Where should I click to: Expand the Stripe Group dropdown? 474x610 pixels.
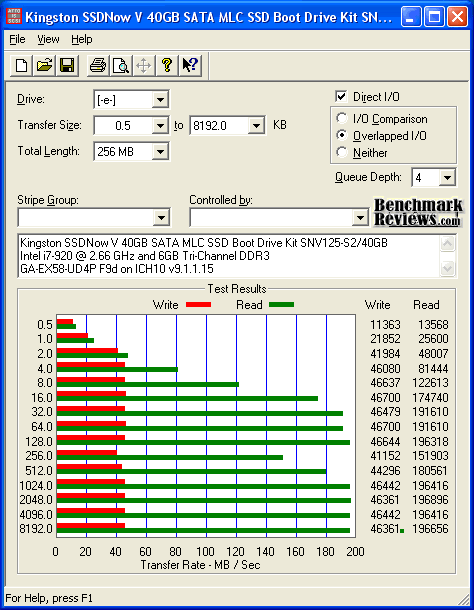161,218
